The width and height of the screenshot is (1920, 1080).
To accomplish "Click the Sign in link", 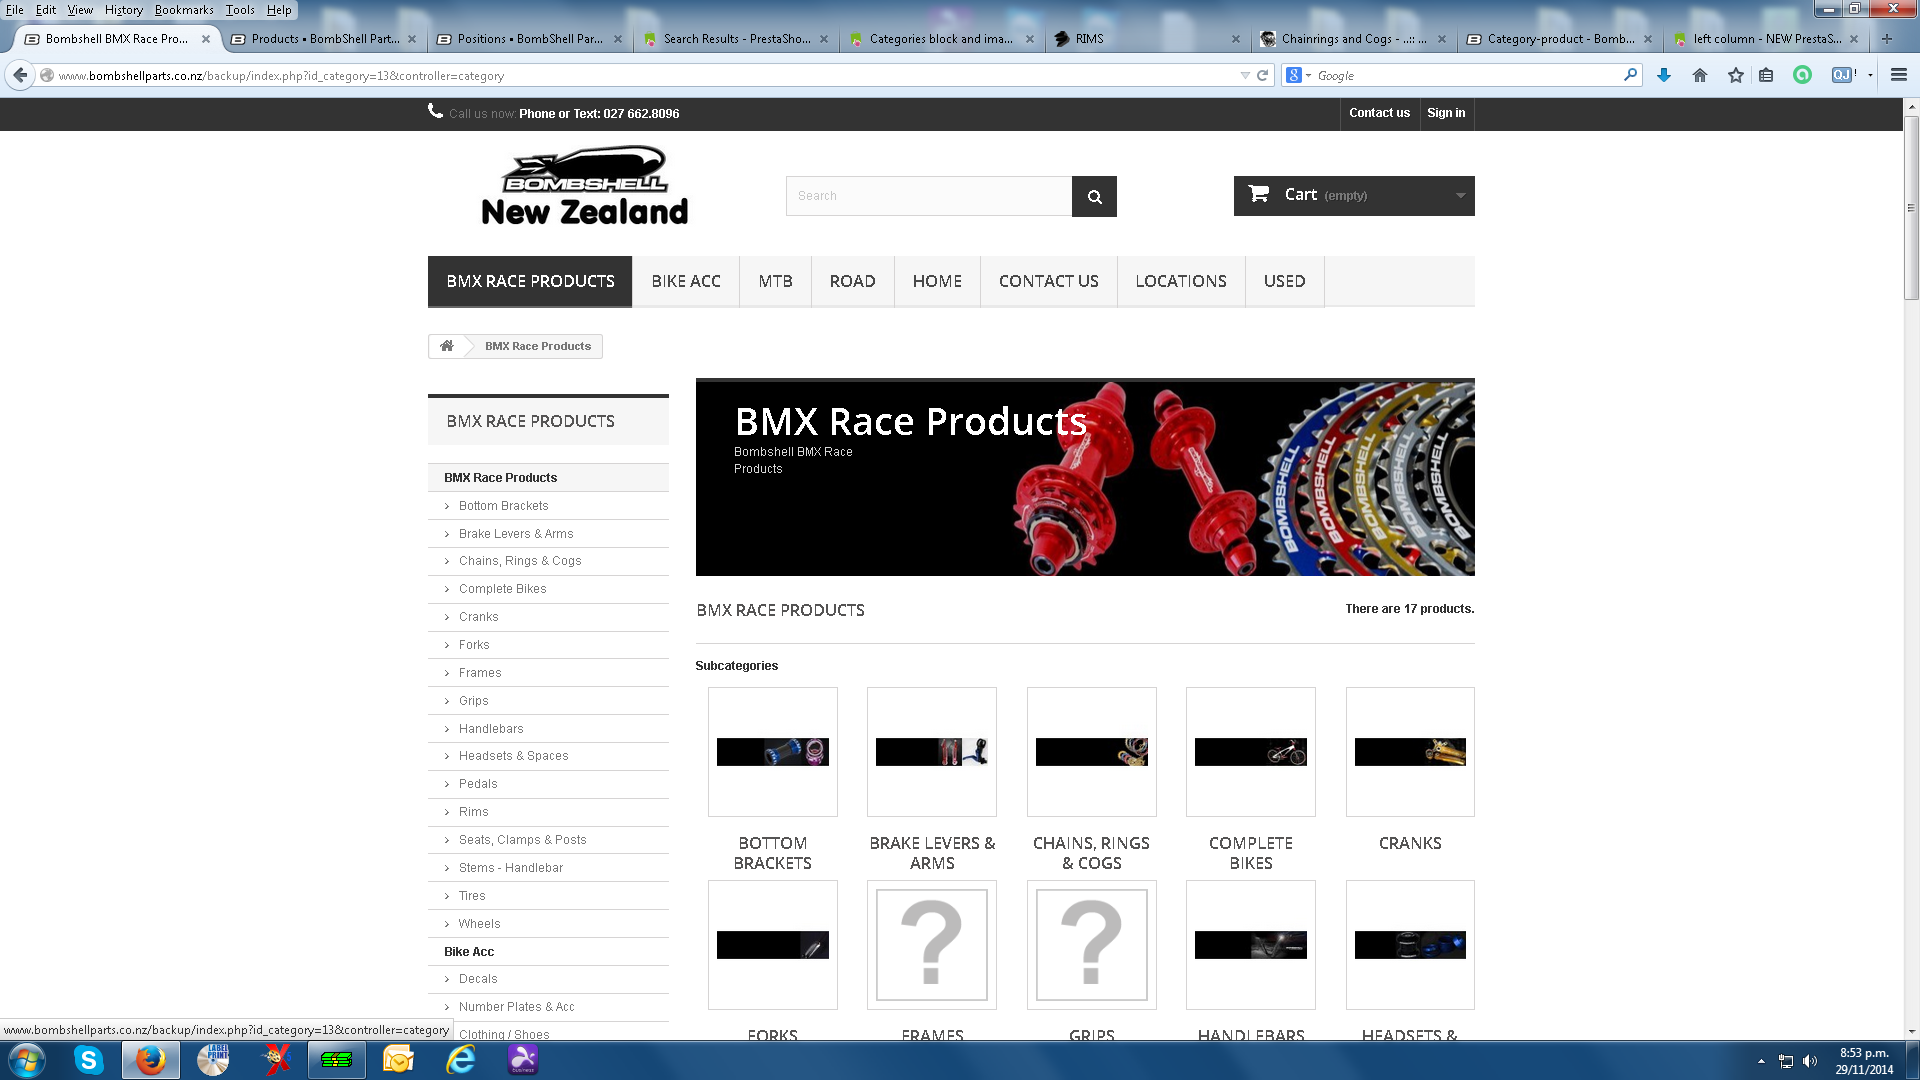I will pyautogui.click(x=1446, y=113).
